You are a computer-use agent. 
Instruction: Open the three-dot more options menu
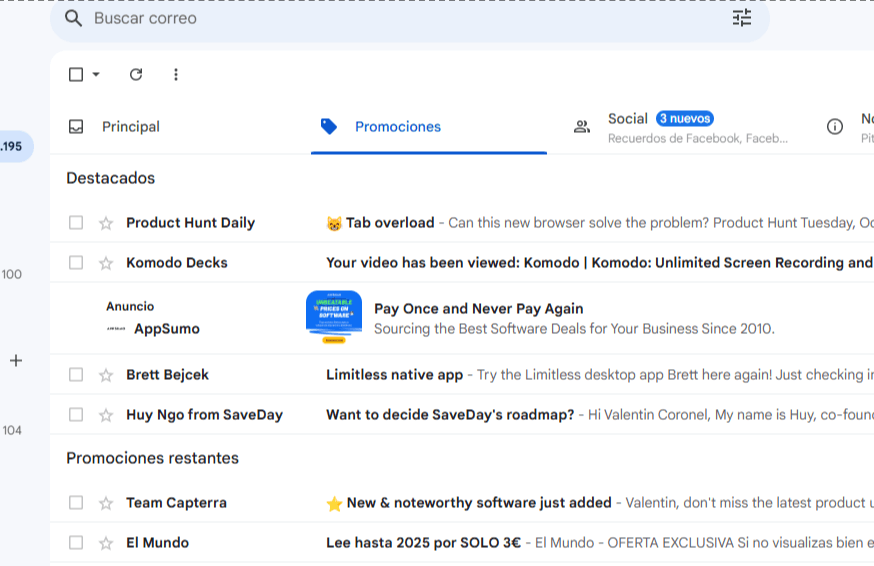pyautogui.click(x=176, y=74)
